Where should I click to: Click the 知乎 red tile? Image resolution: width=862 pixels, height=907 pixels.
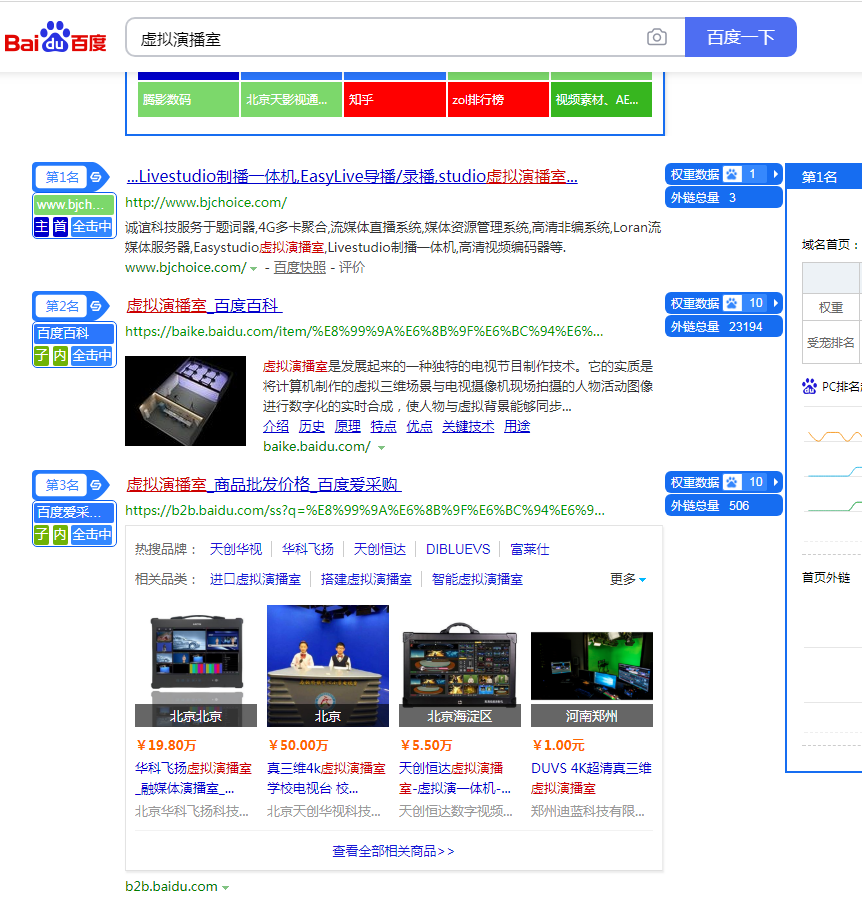(x=395, y=99)
